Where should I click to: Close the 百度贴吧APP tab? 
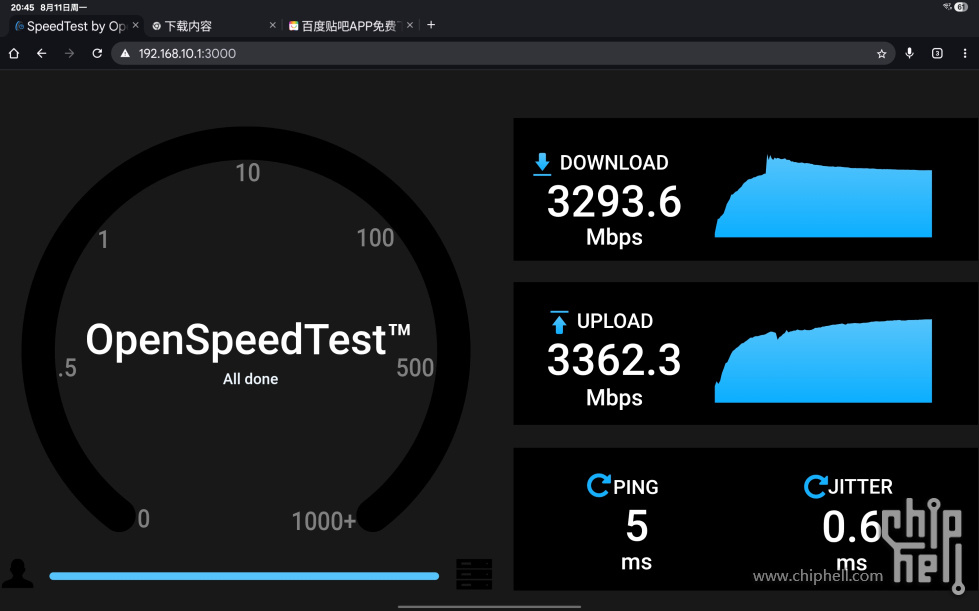410,25
